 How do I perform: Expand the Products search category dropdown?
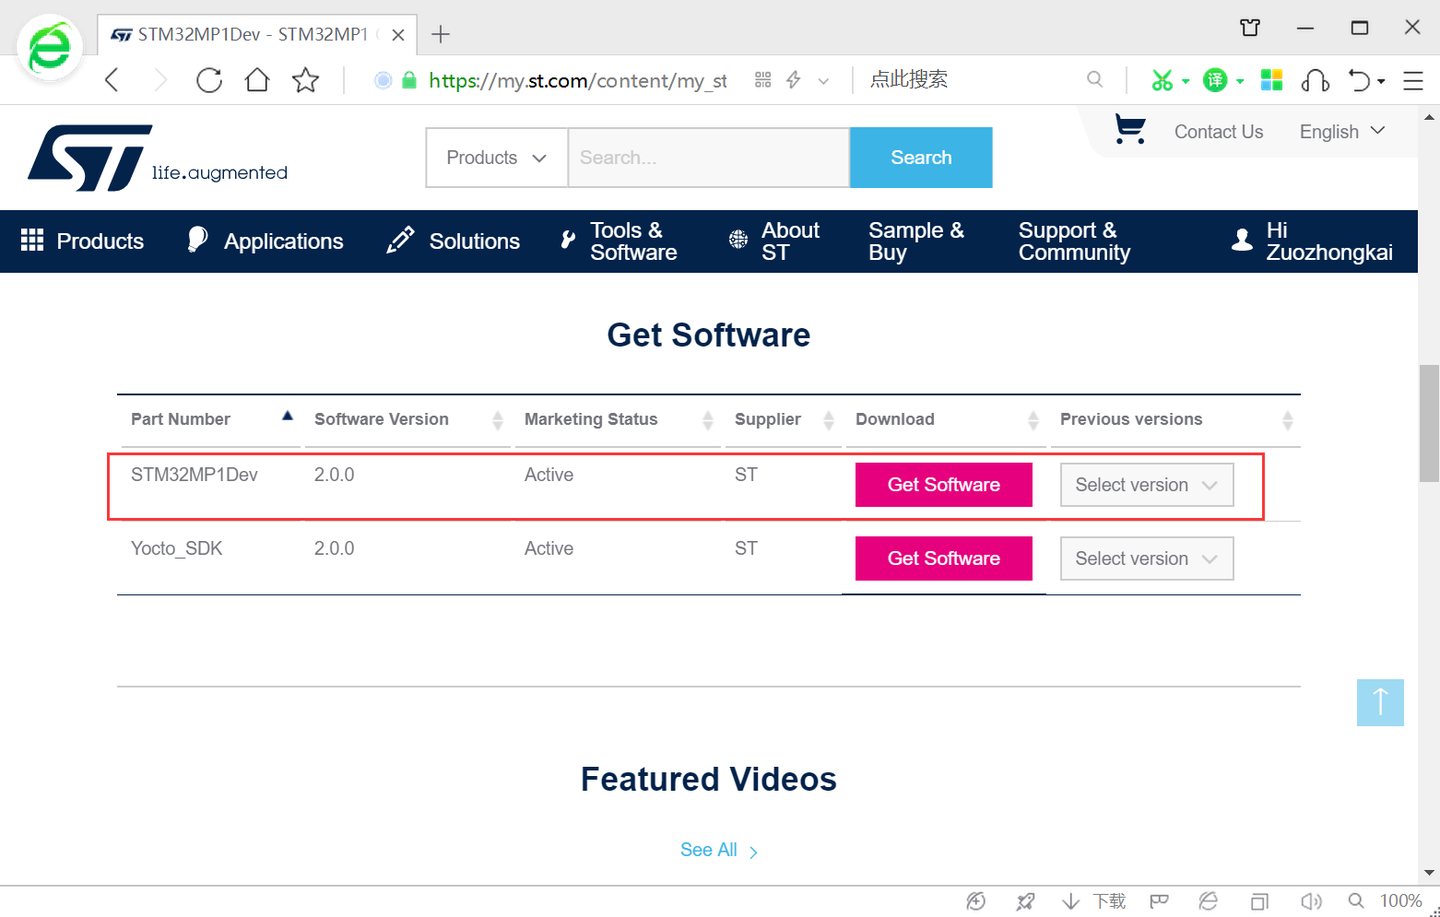496,158
